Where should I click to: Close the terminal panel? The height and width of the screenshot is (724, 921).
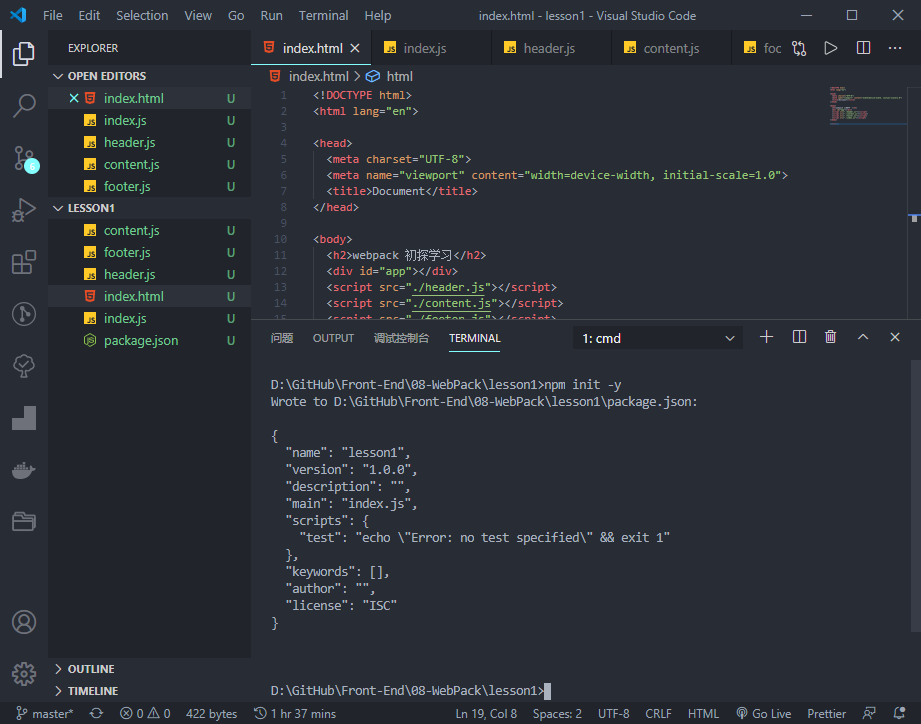(895, 337)
